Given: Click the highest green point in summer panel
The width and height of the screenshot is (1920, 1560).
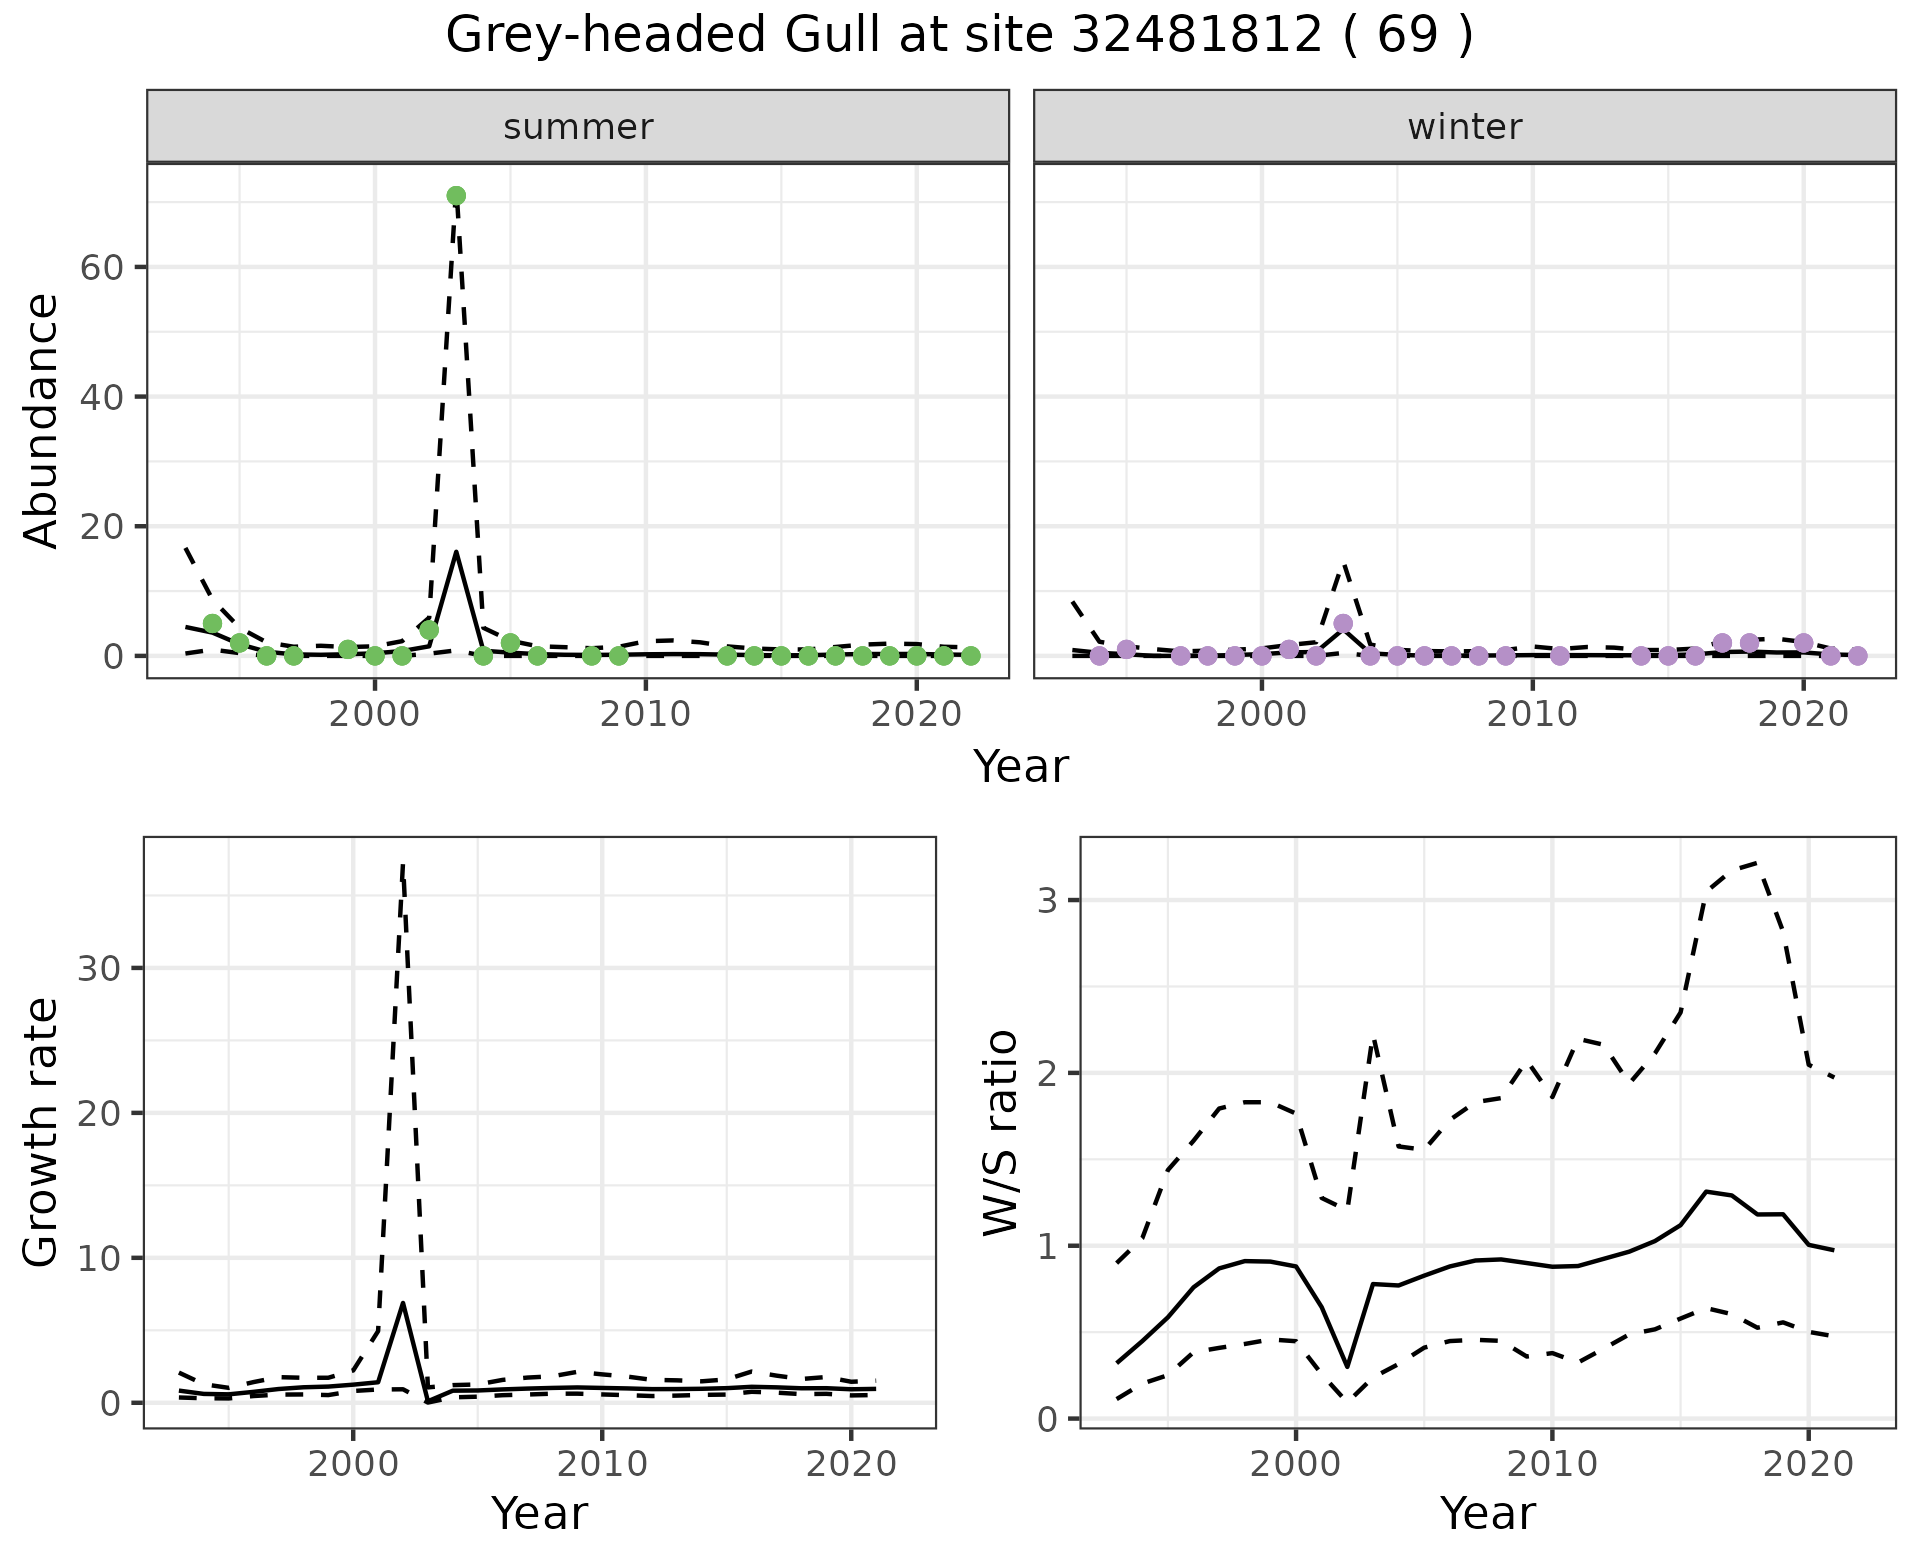Looking at the screenshot, I should click(x=456, y=196).
